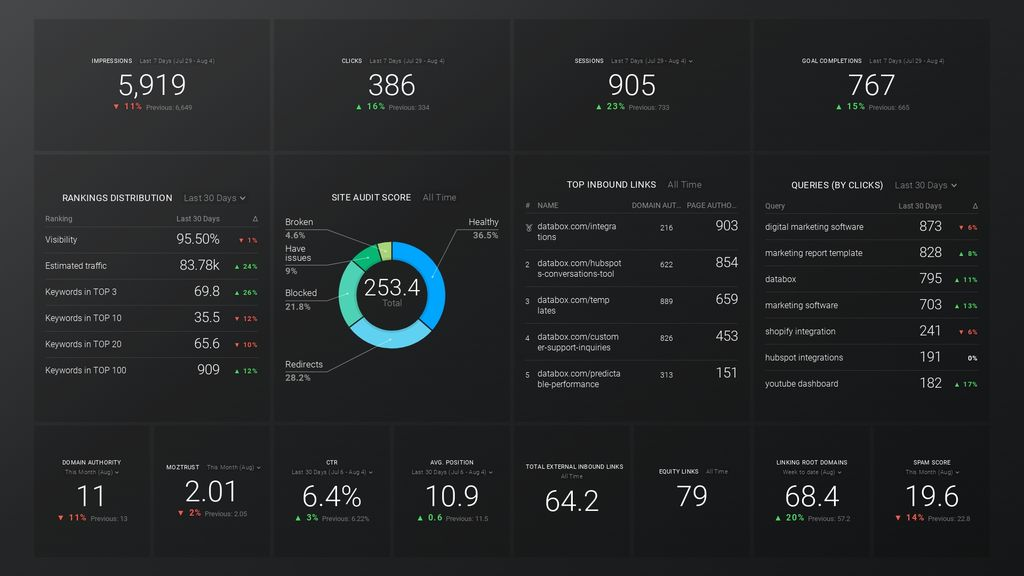The image size is (1024, 576).
Task: Open Queries (By Clicks) Last 30 Days dropdown
Action: 925,185
